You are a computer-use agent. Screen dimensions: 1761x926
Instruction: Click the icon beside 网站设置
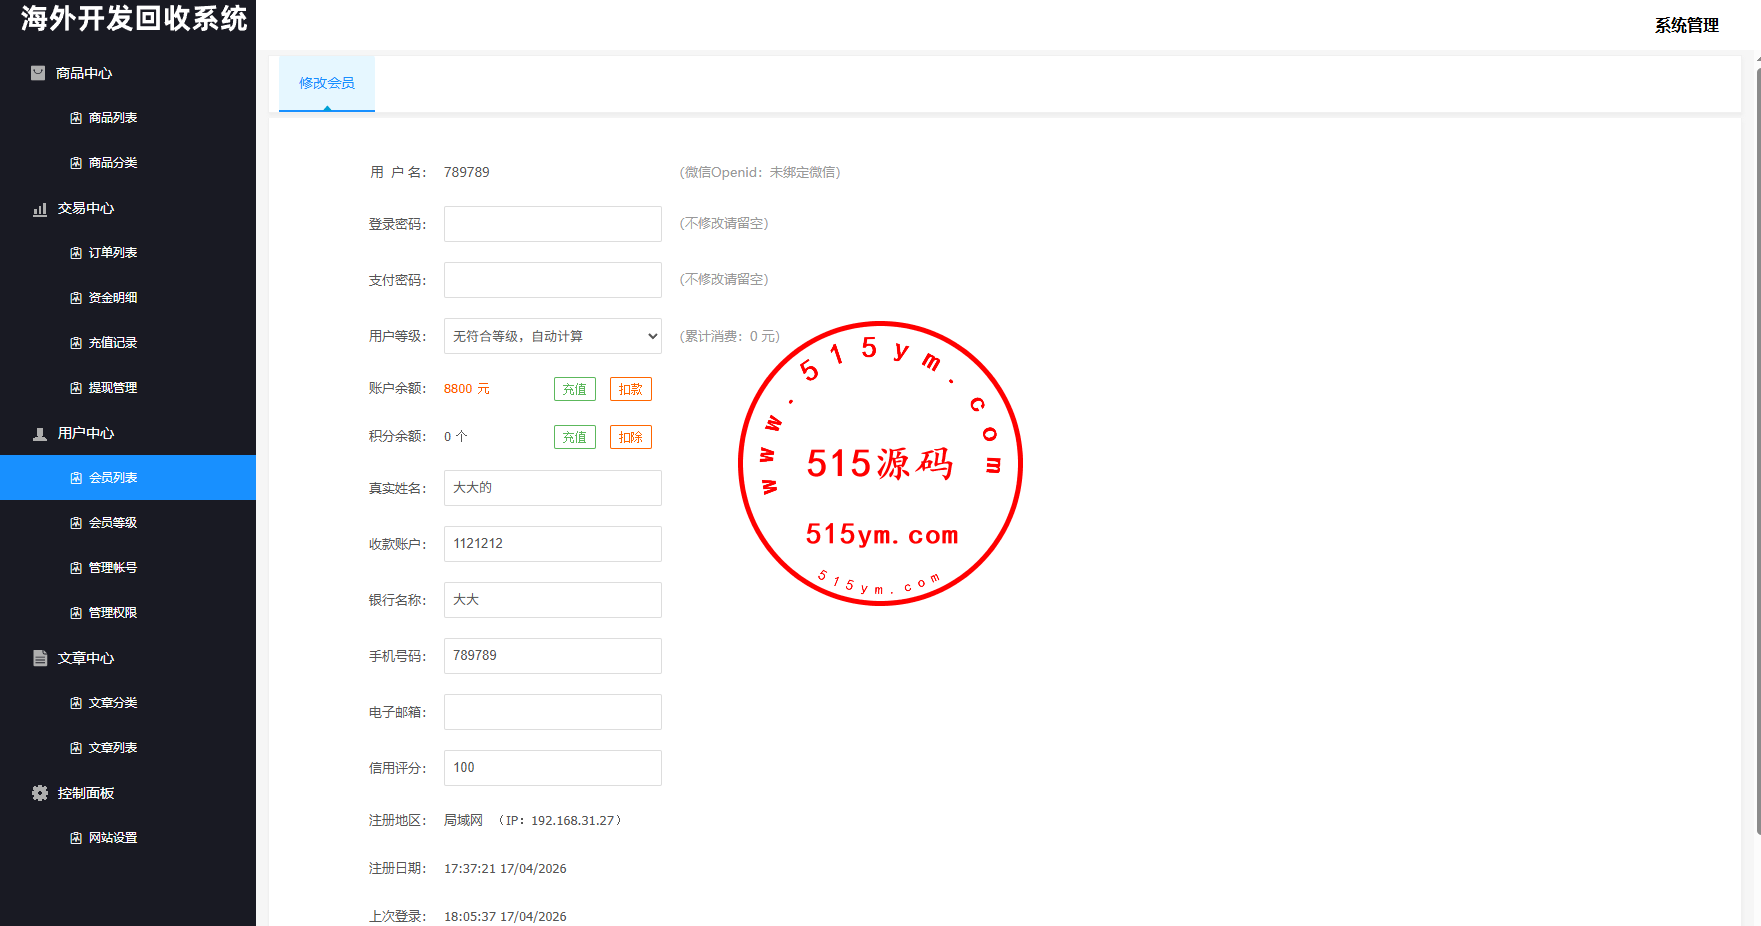(76, 838)
